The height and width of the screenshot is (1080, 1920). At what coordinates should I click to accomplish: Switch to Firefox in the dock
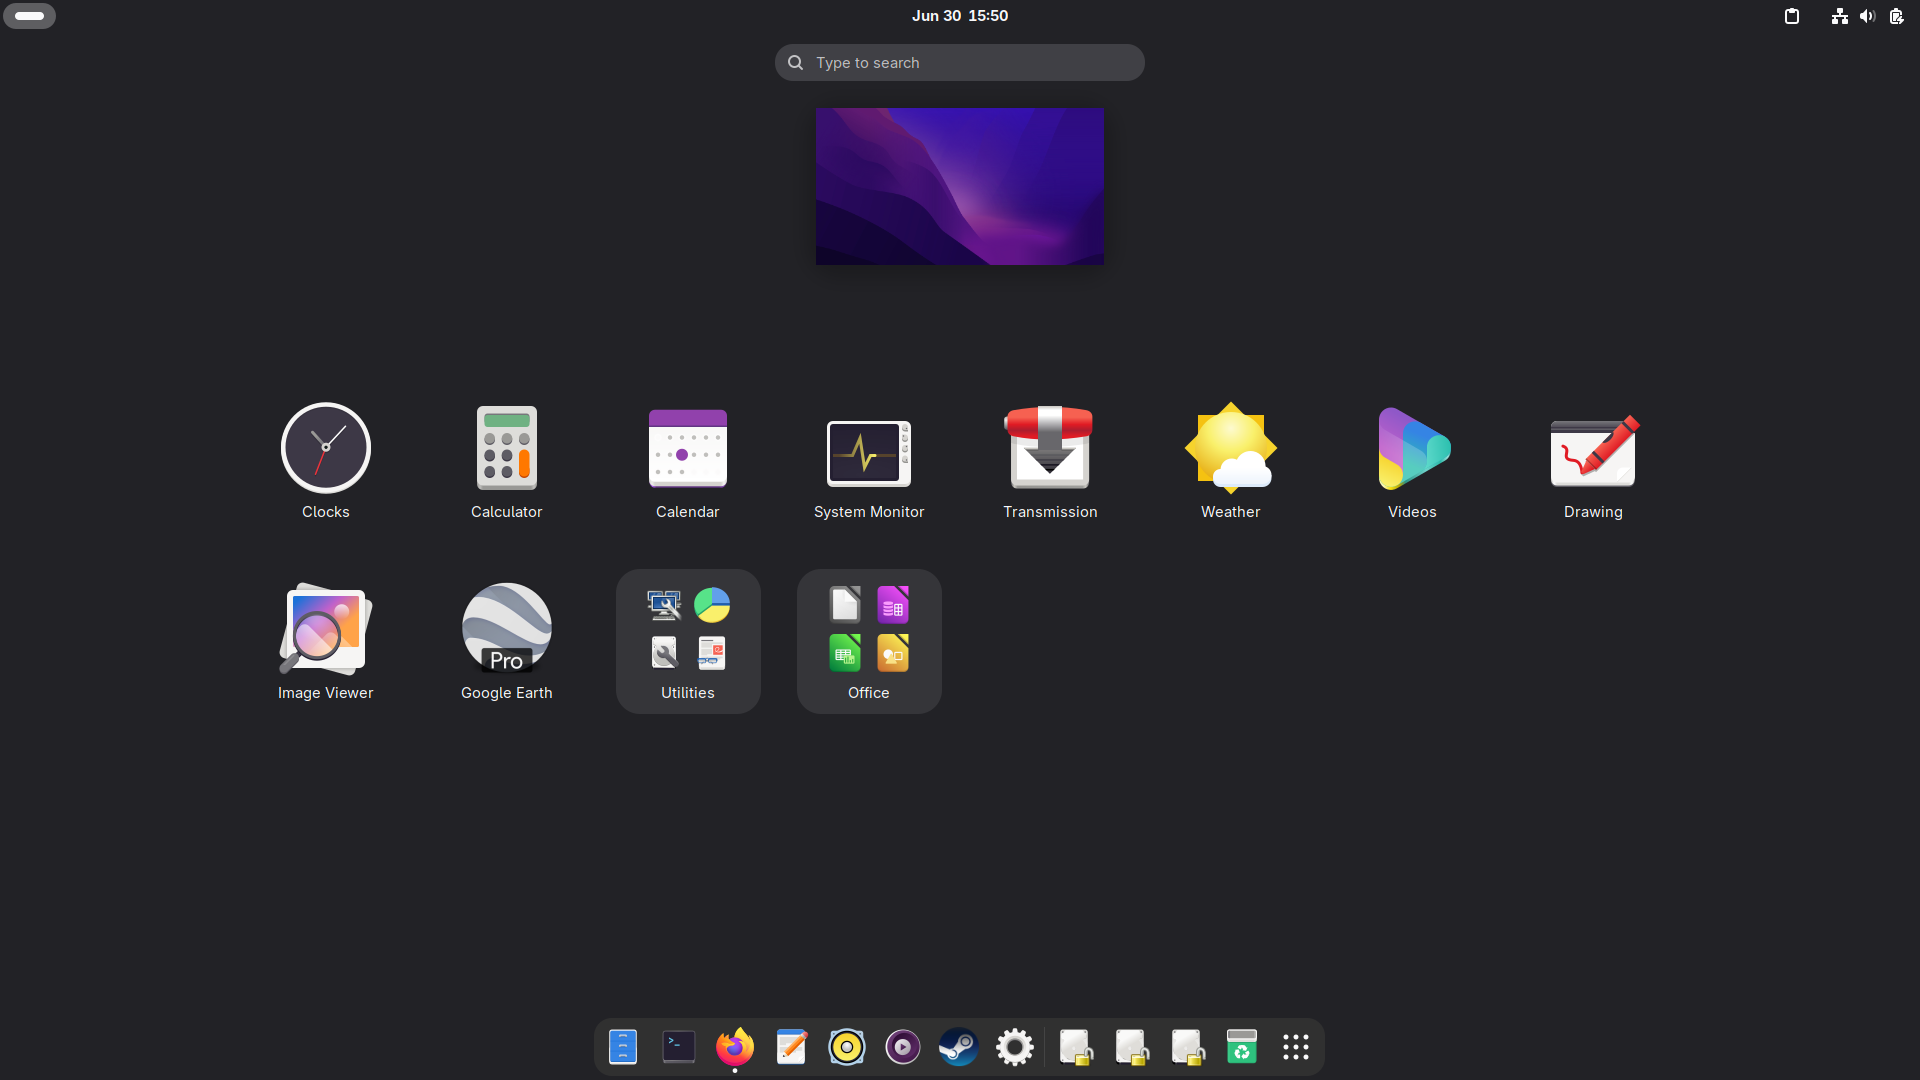(x=735, y=1047)
